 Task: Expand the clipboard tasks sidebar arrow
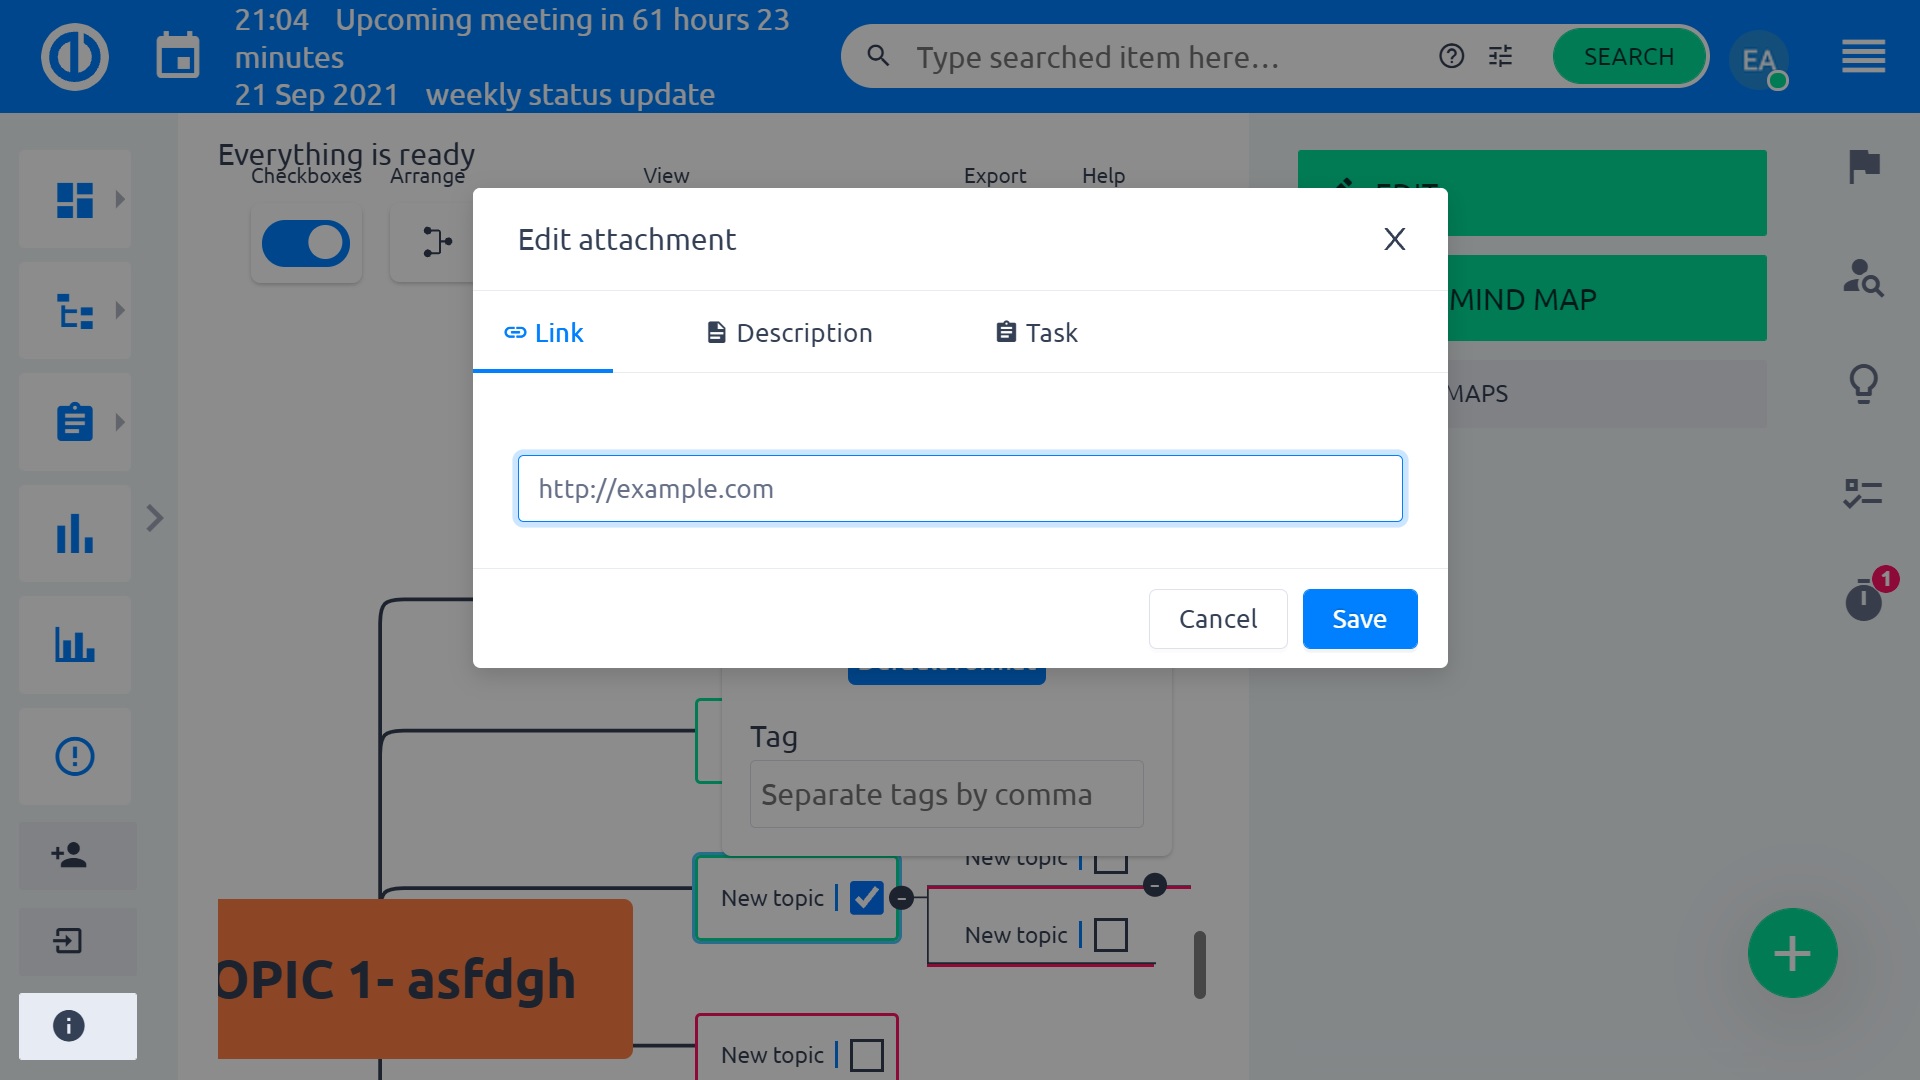point(120,422)
